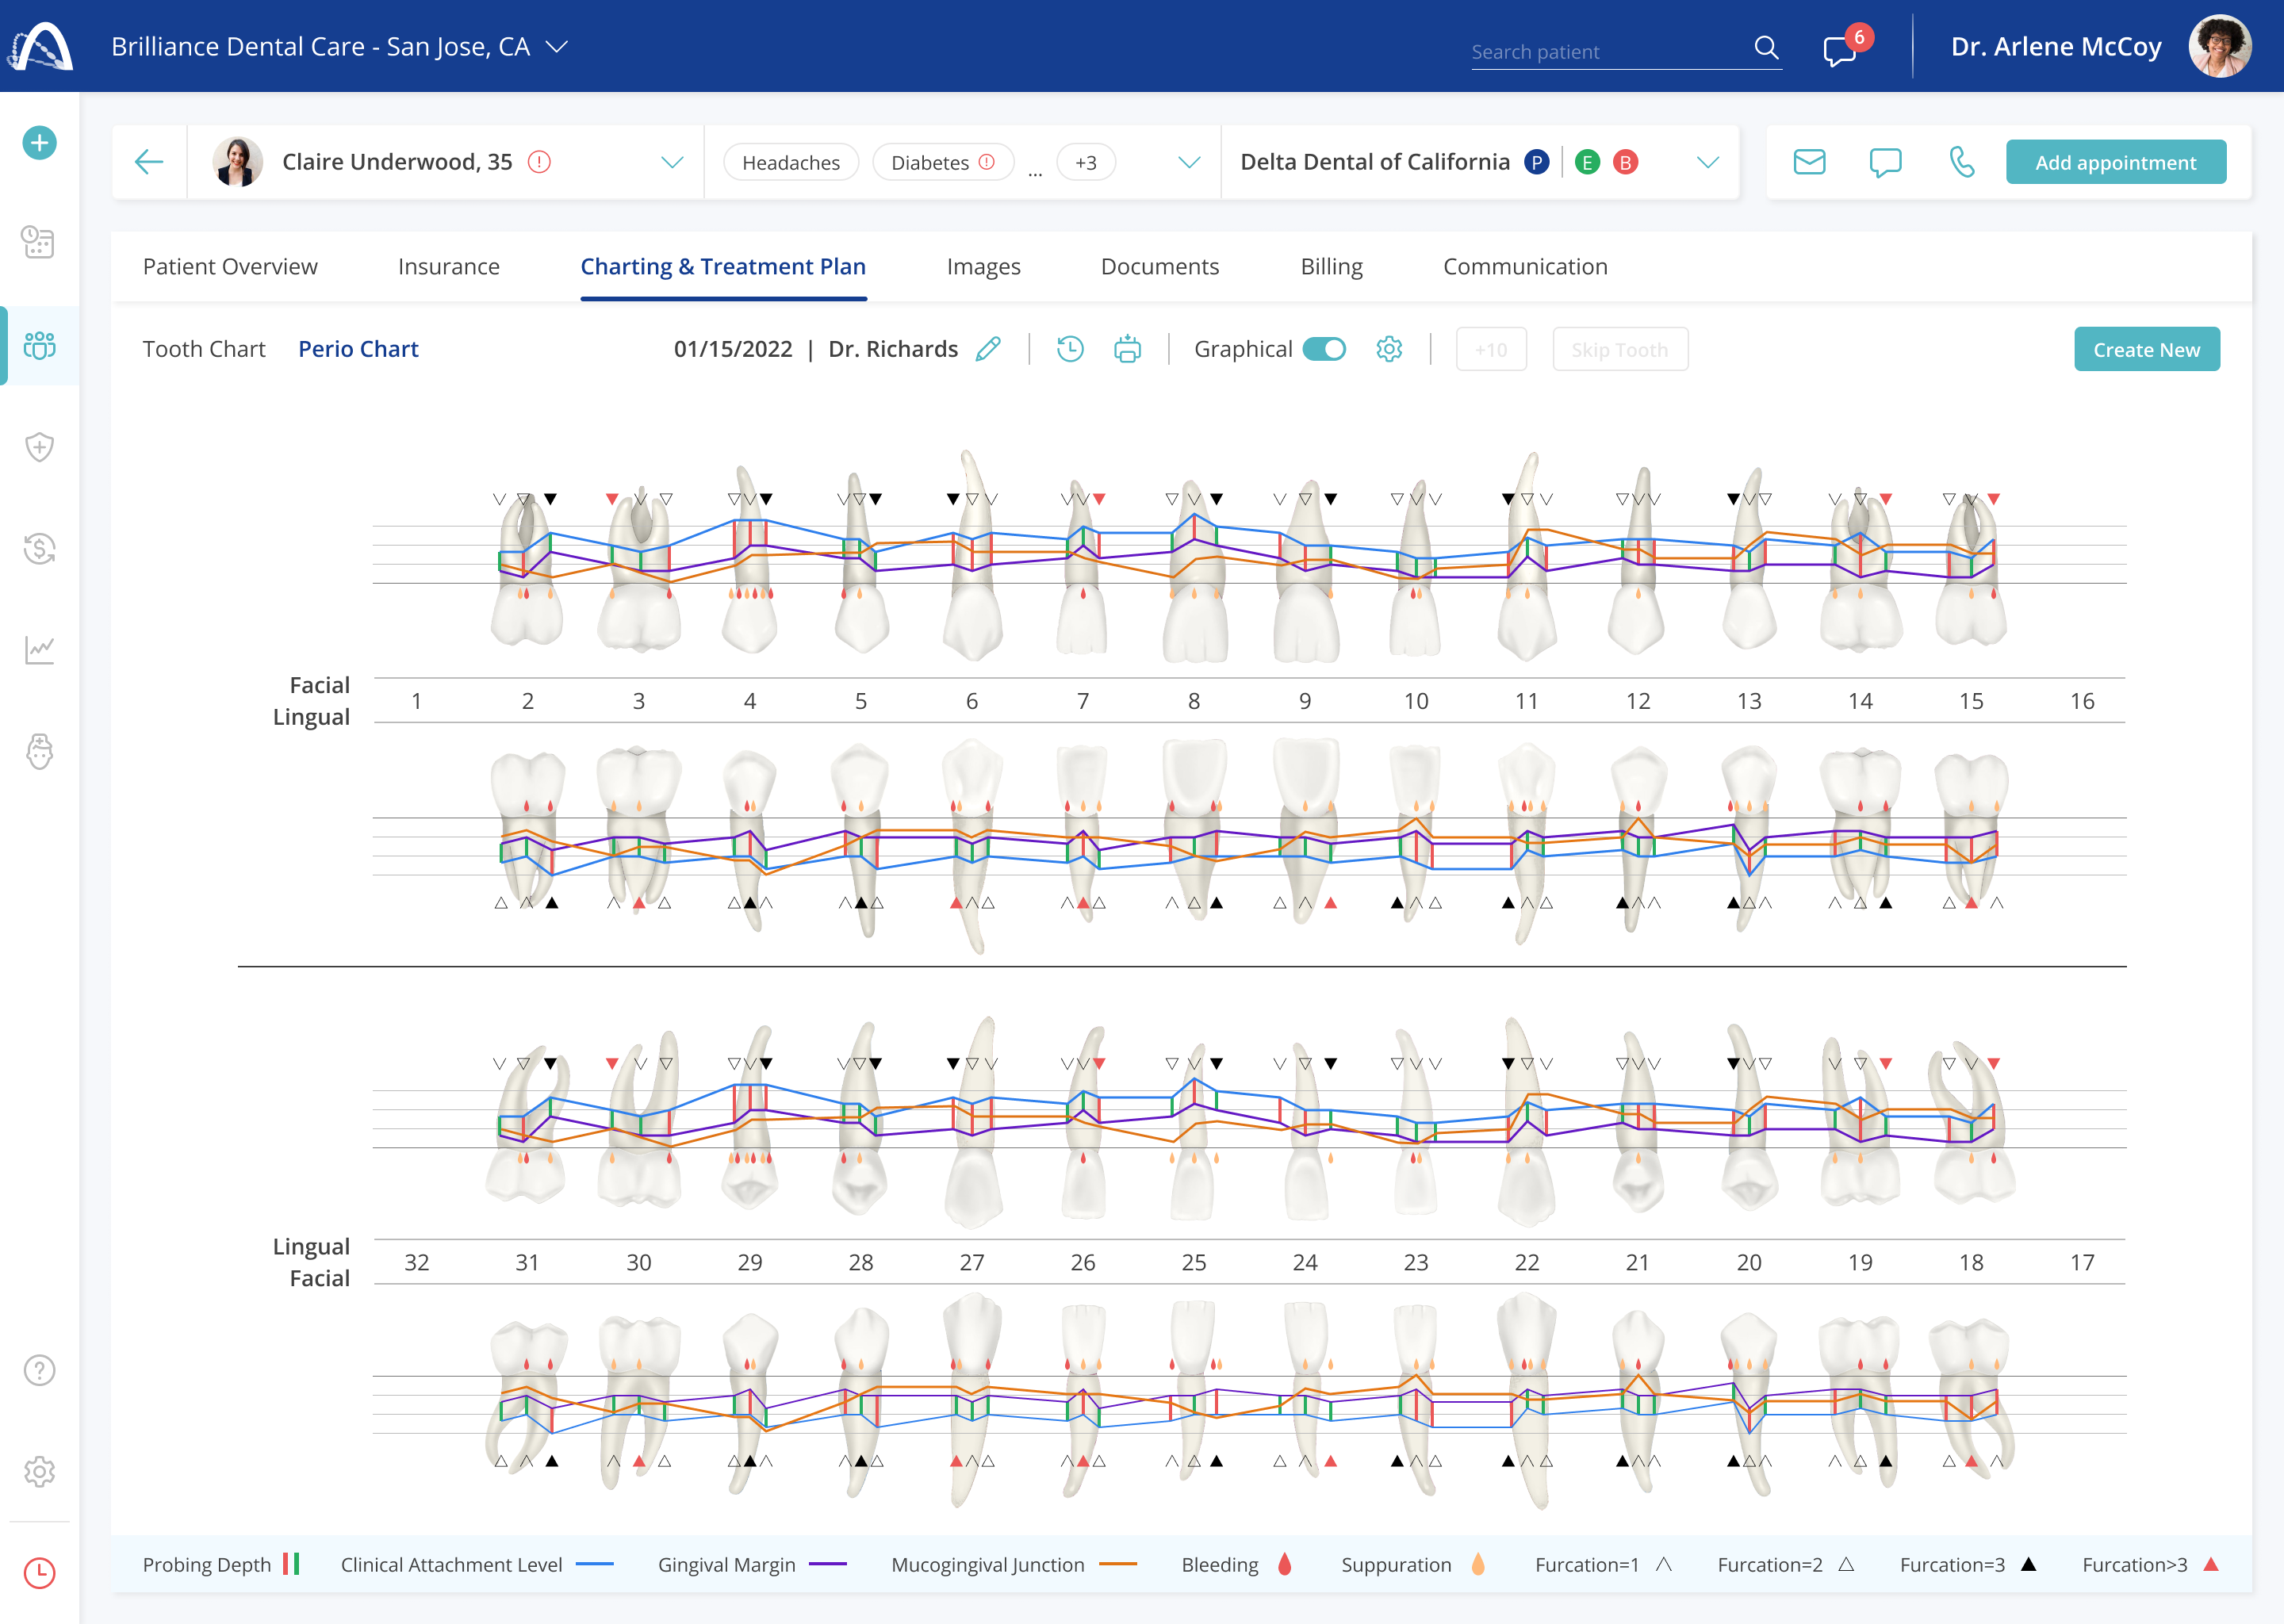This screenshot has width=2284, height=1624.
Task: Open perio chart history clock icon
Action: click(x=1070, y=349)
